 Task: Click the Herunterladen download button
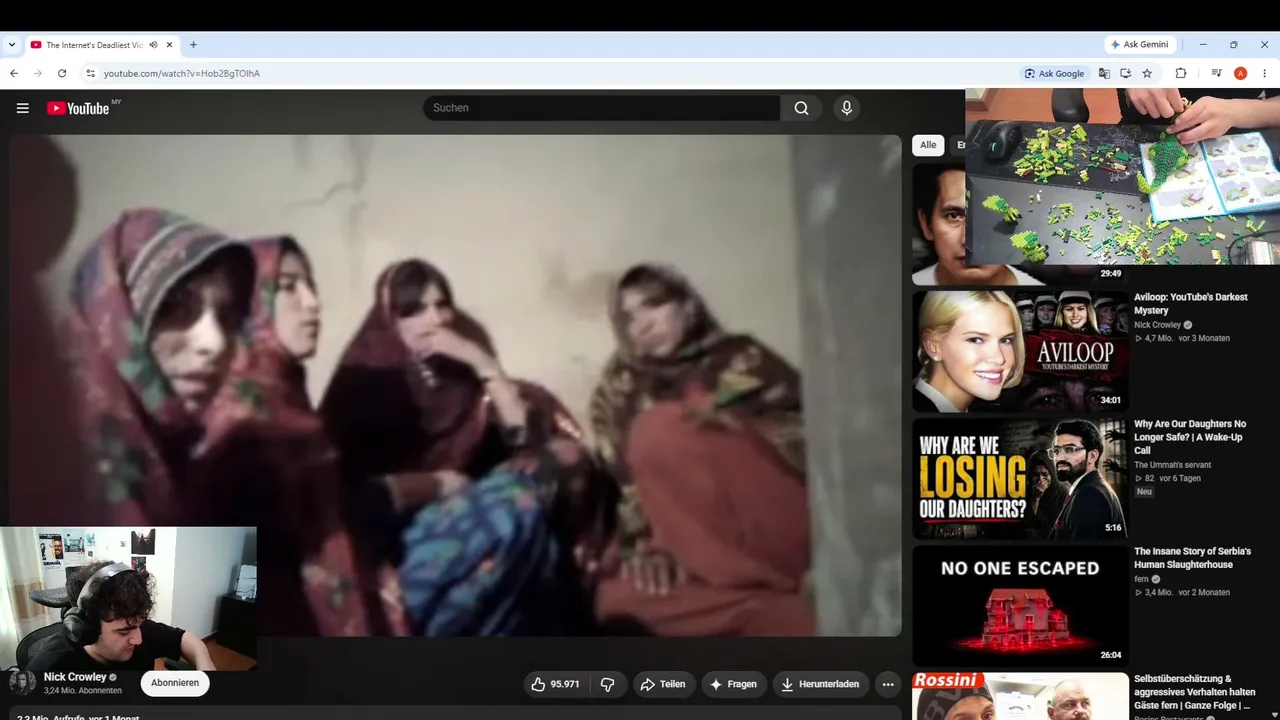[x=820, y=684]
